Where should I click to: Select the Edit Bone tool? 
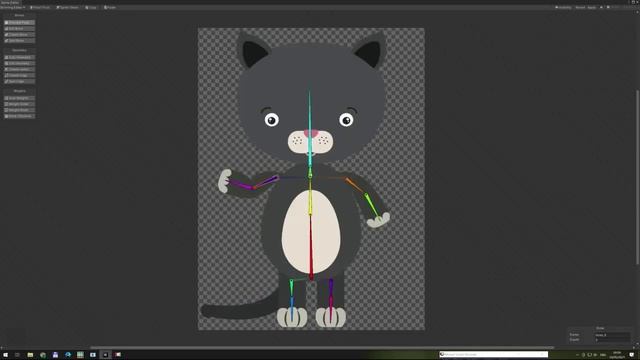pyautogui.click(x=19, y=29)
